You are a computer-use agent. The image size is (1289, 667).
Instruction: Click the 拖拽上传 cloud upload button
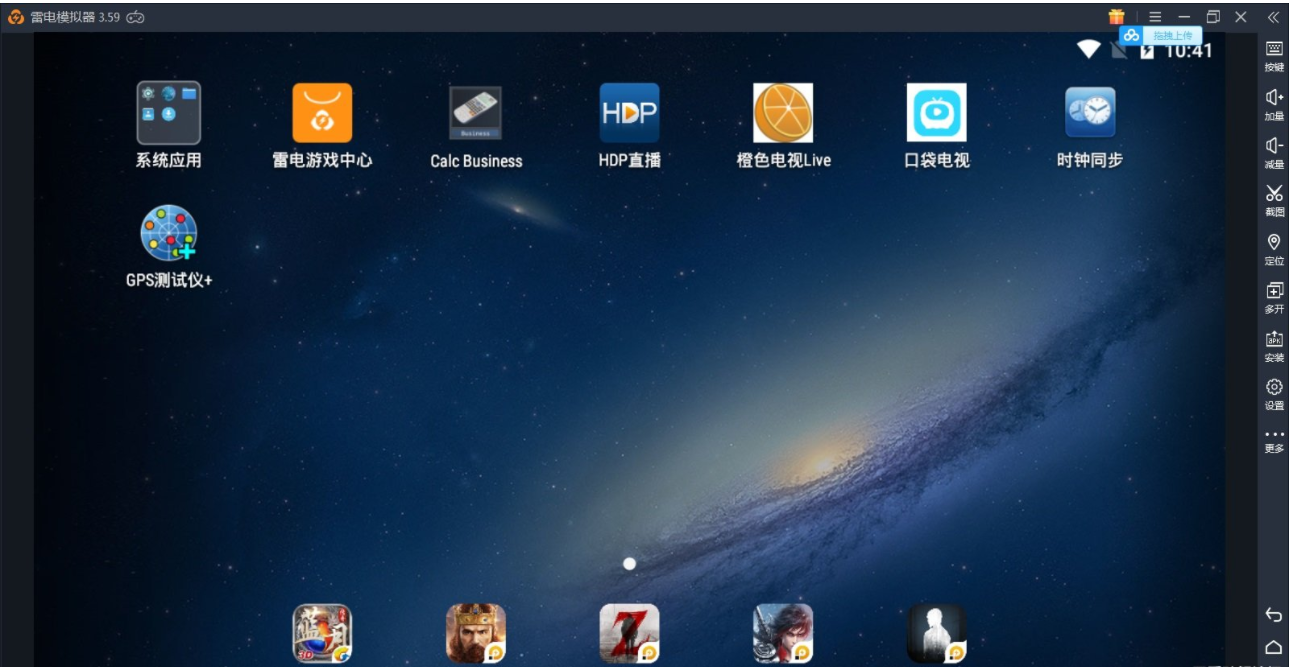point(1160,35)
